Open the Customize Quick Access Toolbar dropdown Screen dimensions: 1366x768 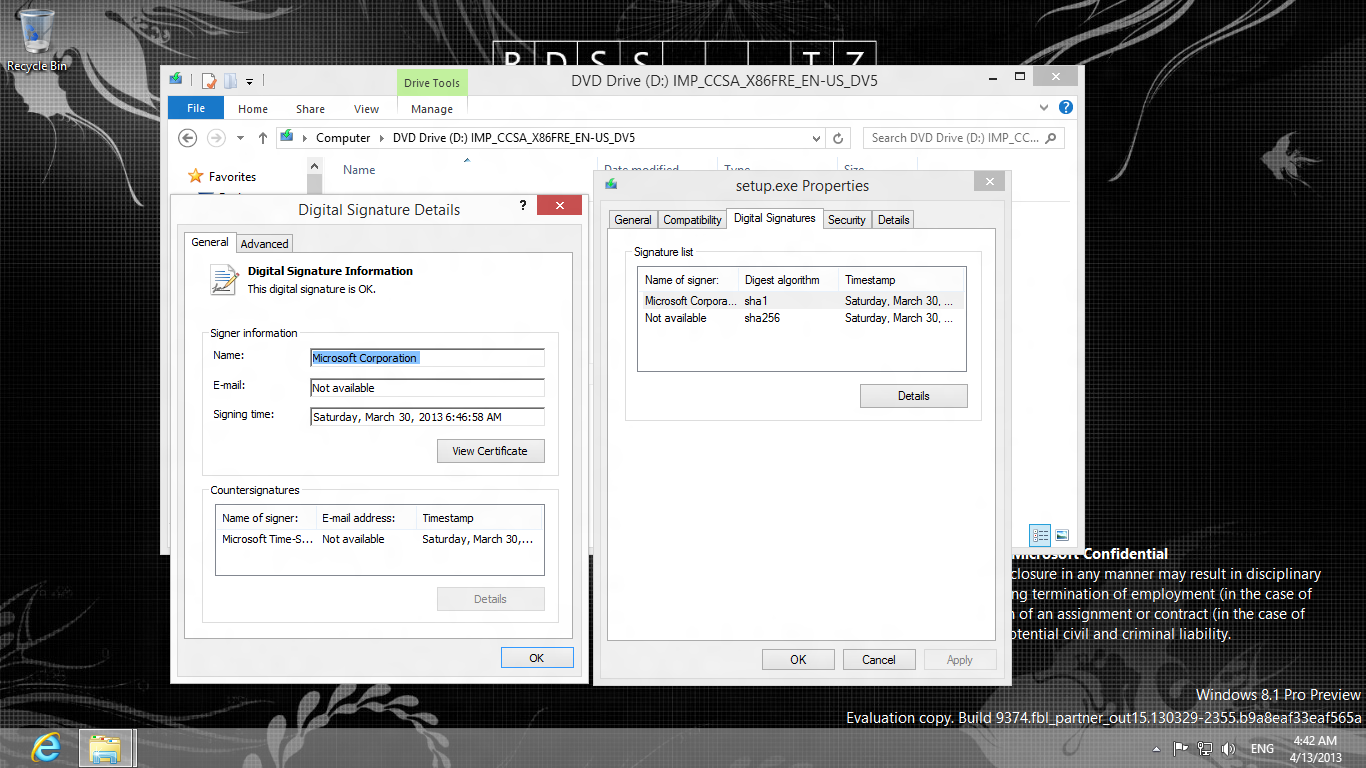coord(250,81)
